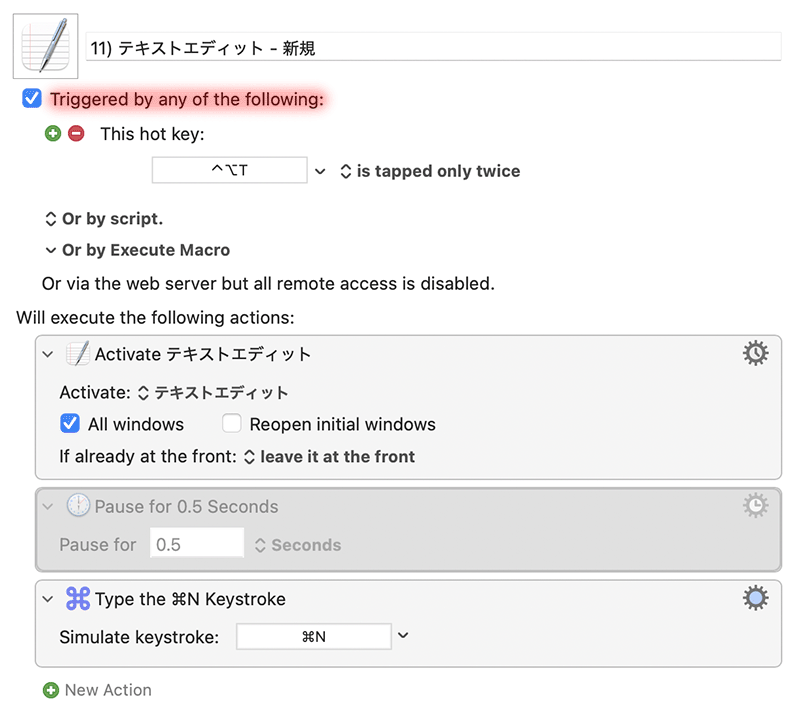
Task: Open gear menu for Activate action
Action: click(755, 353)
